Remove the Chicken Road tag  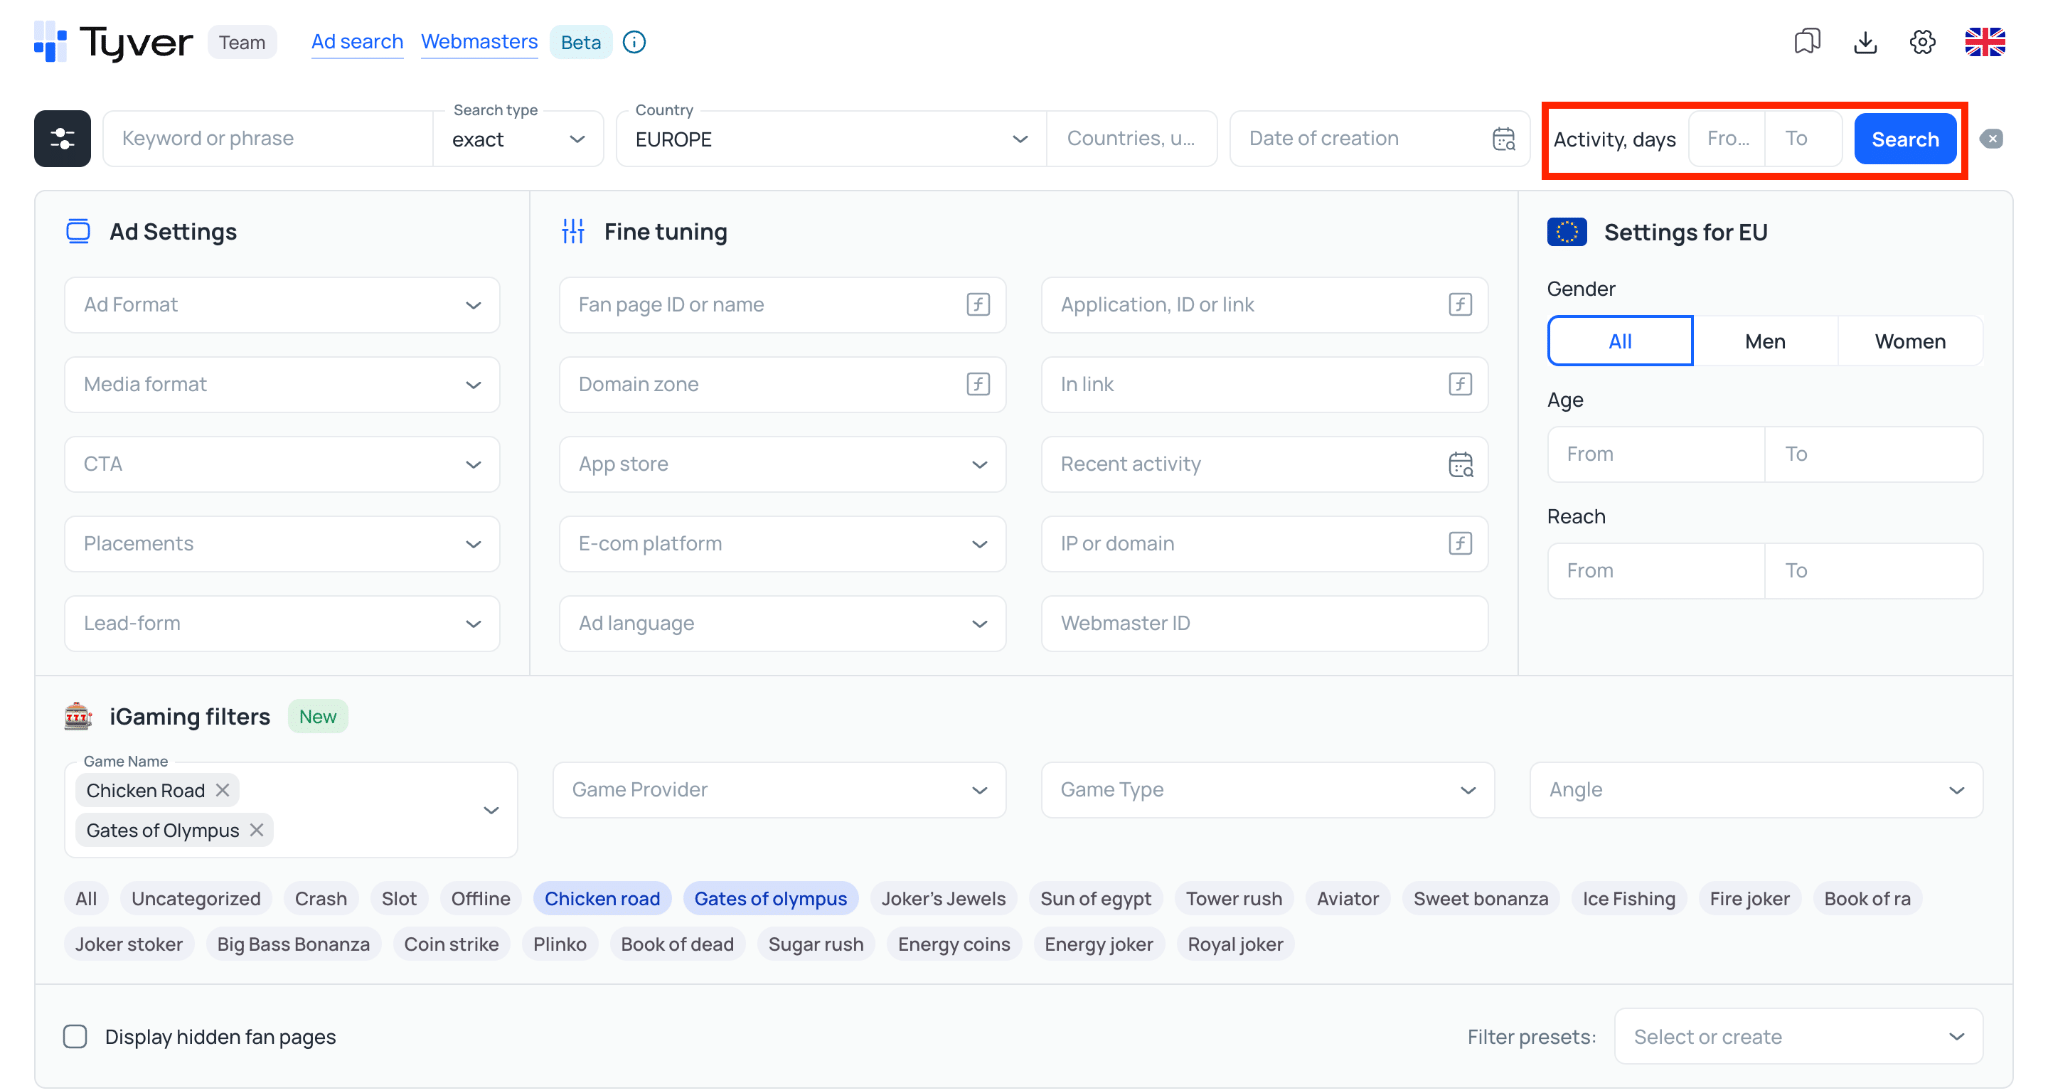222,790
